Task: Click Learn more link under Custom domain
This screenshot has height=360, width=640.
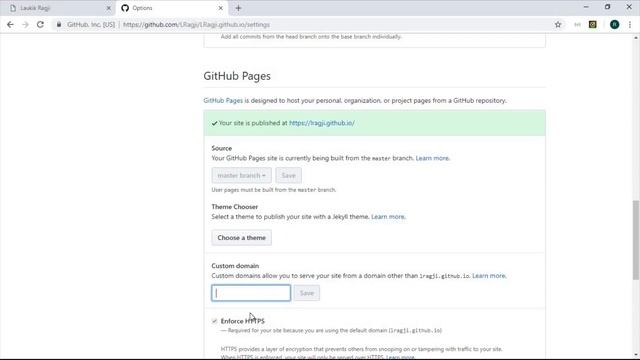Action: pos(489,276)
